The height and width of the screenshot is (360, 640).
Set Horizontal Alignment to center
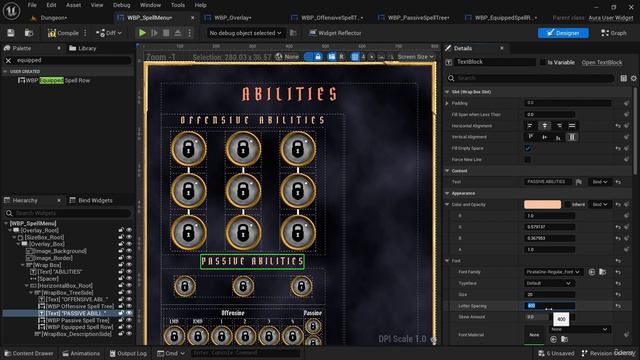pyautogui.click(x=544, y=126)
